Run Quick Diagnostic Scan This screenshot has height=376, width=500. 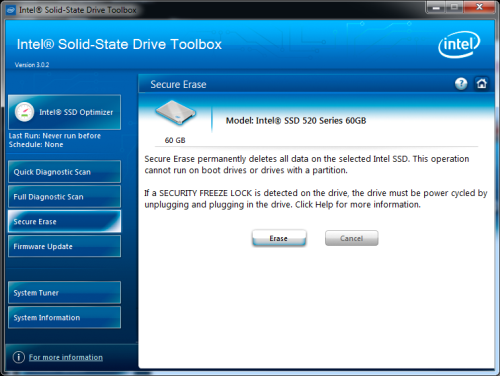tap(65, 172)
